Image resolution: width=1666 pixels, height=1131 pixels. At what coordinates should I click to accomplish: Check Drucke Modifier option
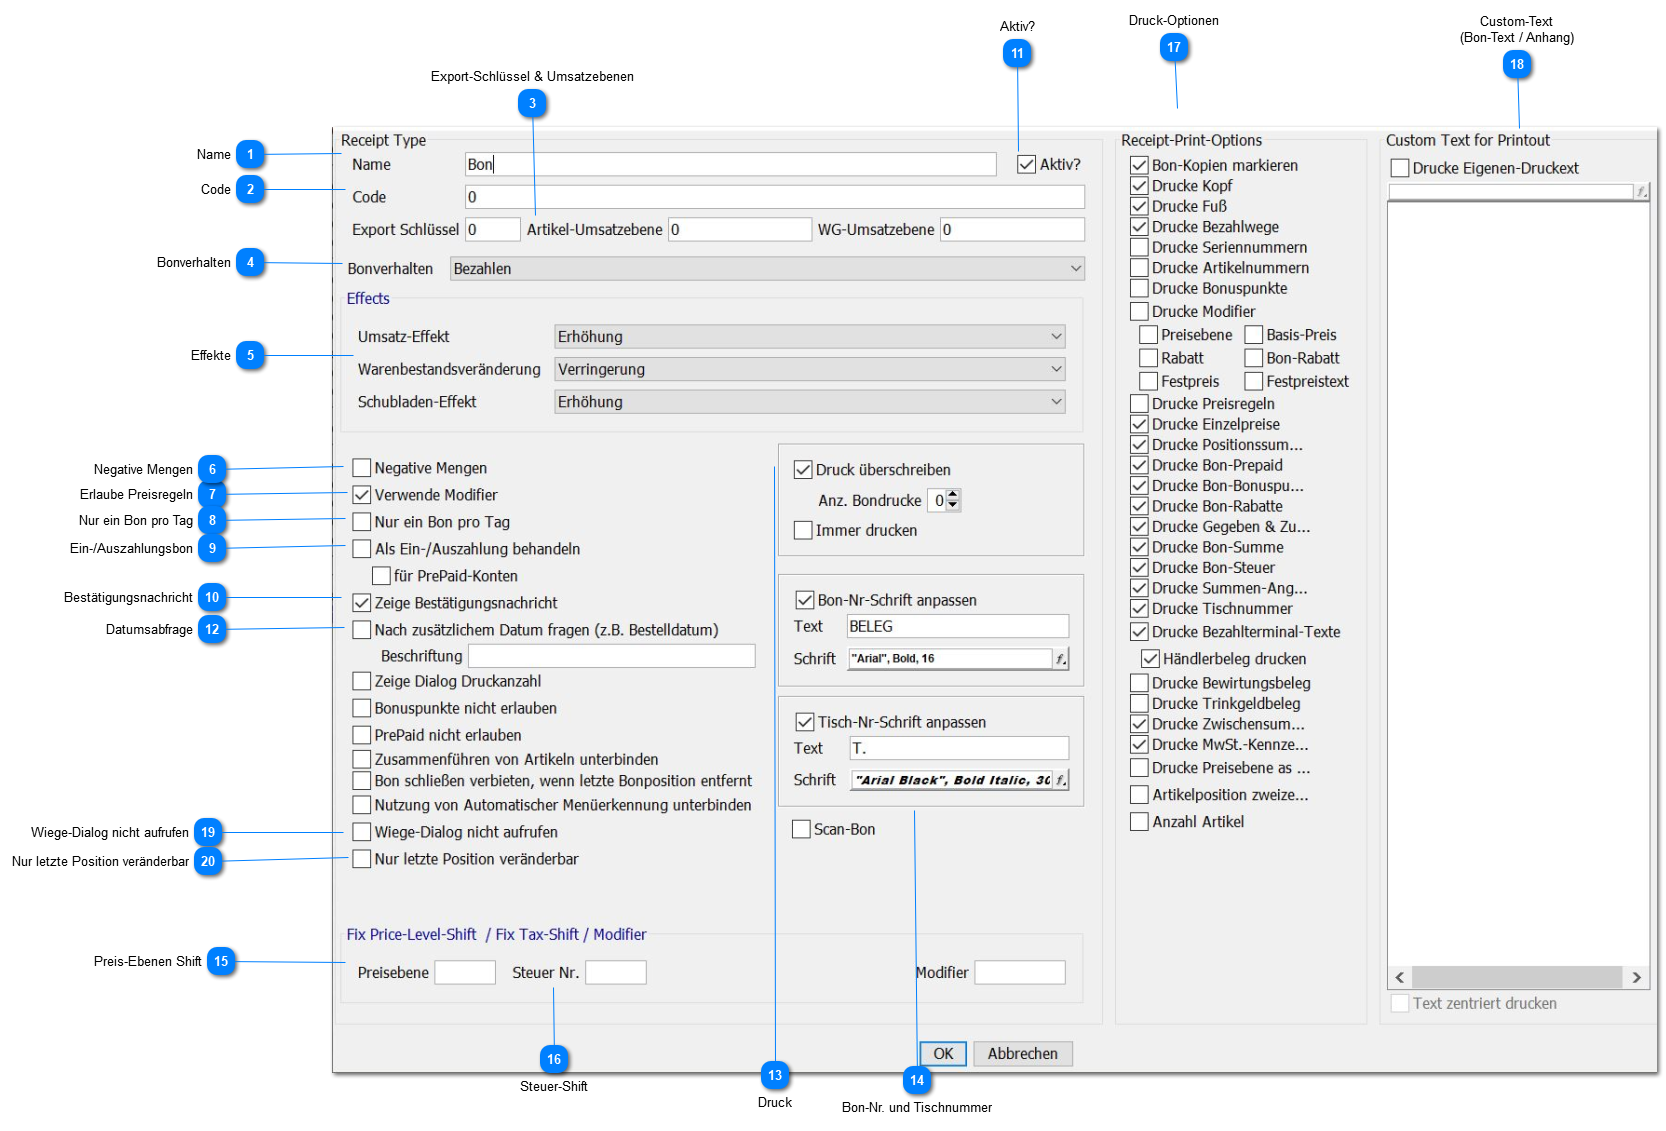1139,311
